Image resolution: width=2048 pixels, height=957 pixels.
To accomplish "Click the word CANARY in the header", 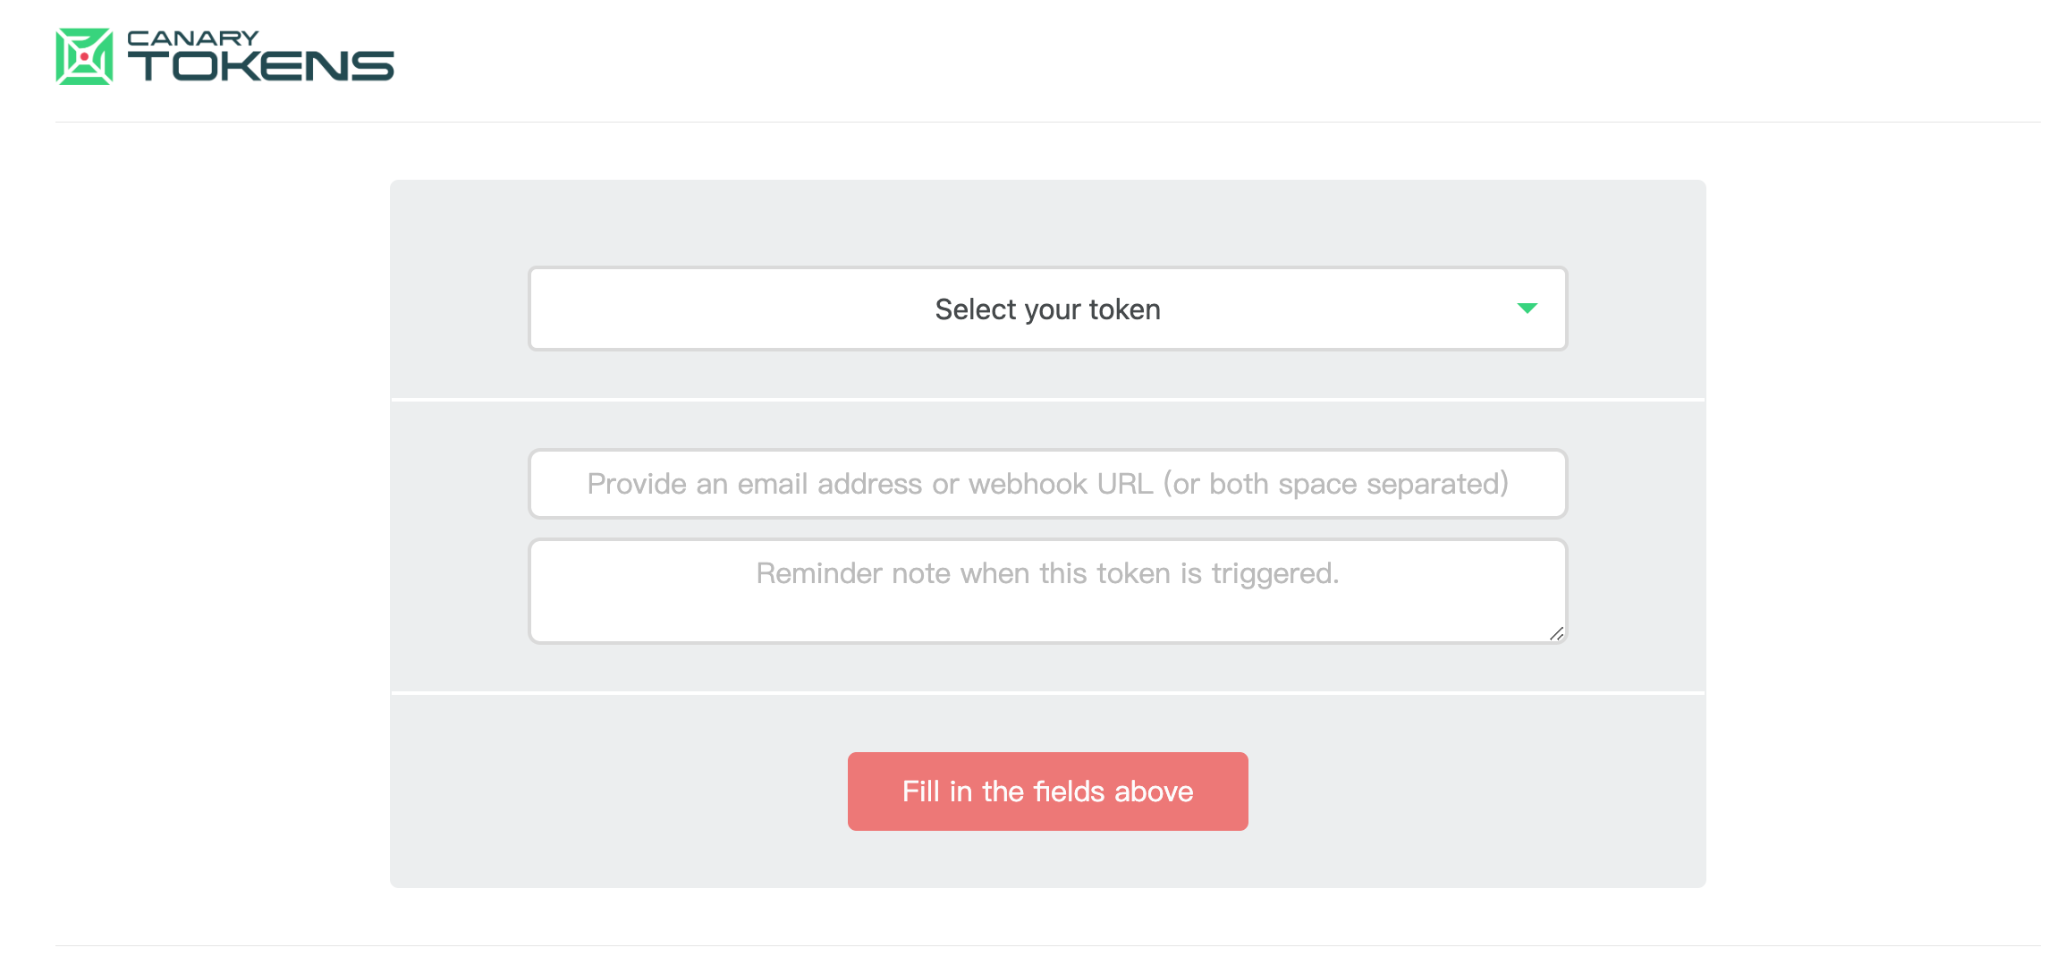I will (193, 38).
